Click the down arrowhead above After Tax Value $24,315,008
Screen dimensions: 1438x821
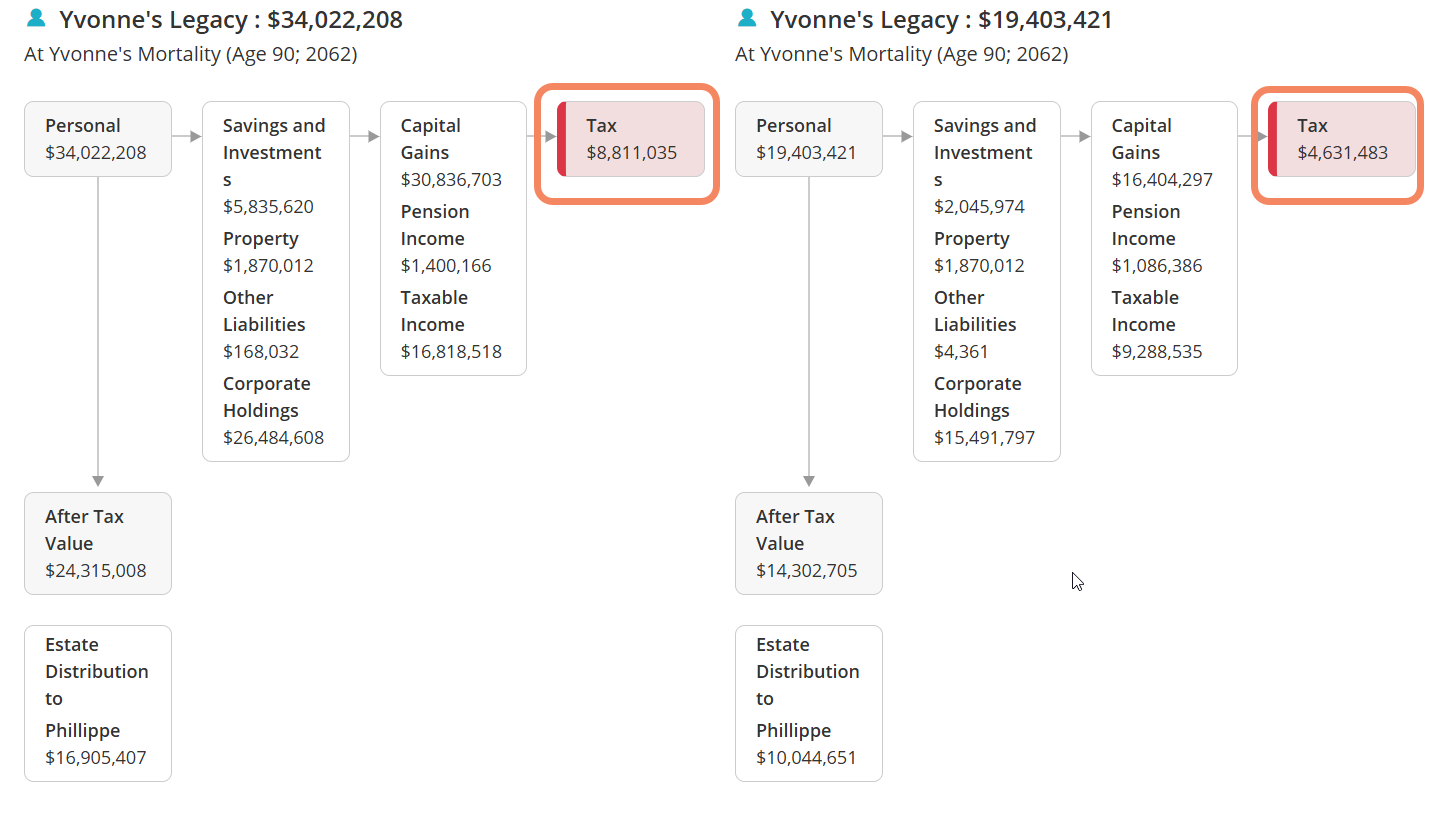click(x=98, y=481)
